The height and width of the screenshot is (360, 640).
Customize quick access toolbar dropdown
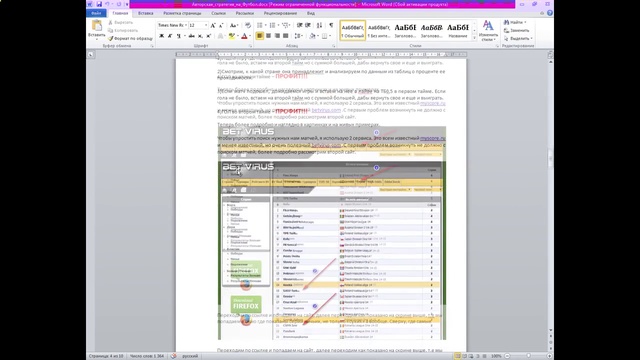(x=127, y=4)
